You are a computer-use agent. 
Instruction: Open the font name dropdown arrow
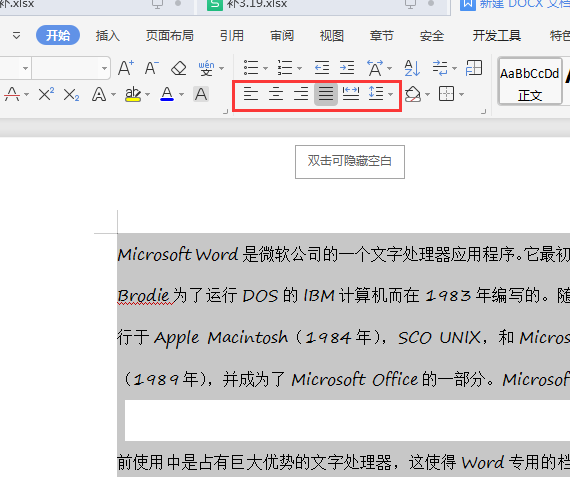click(x=25, y=68)
